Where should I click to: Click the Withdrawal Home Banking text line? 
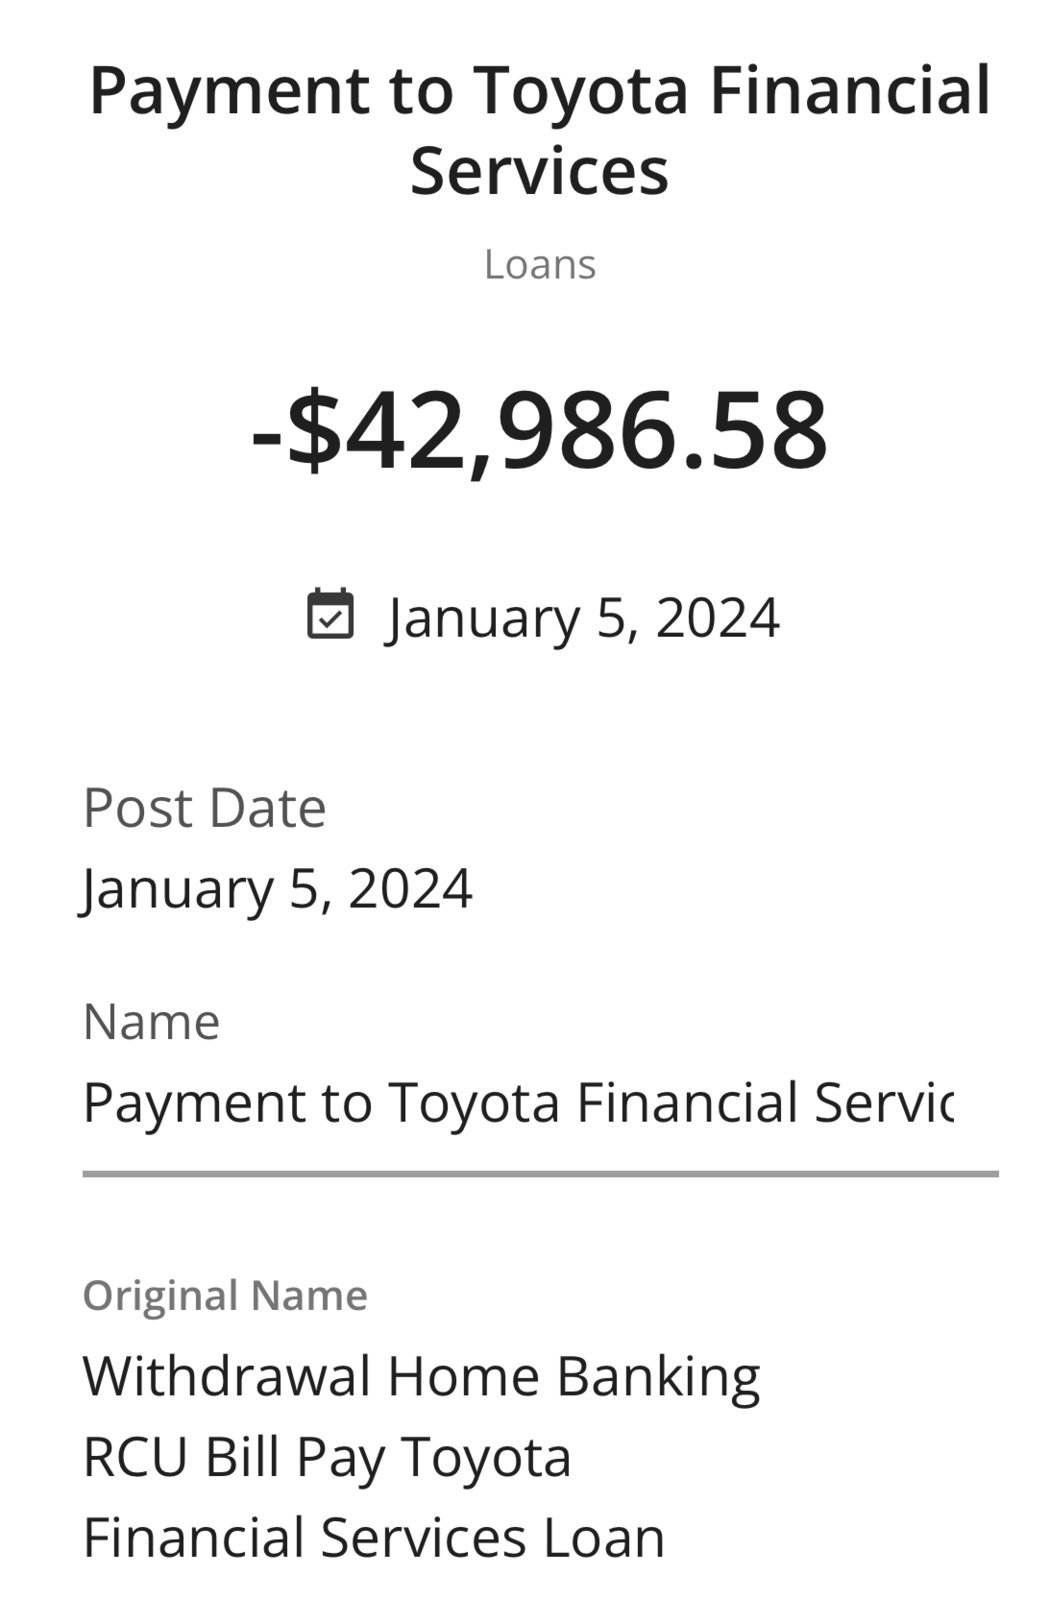coord(421,1377)
